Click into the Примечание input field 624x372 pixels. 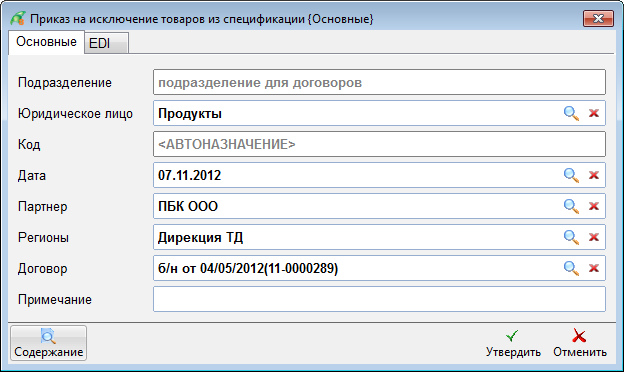click(379, 299)
